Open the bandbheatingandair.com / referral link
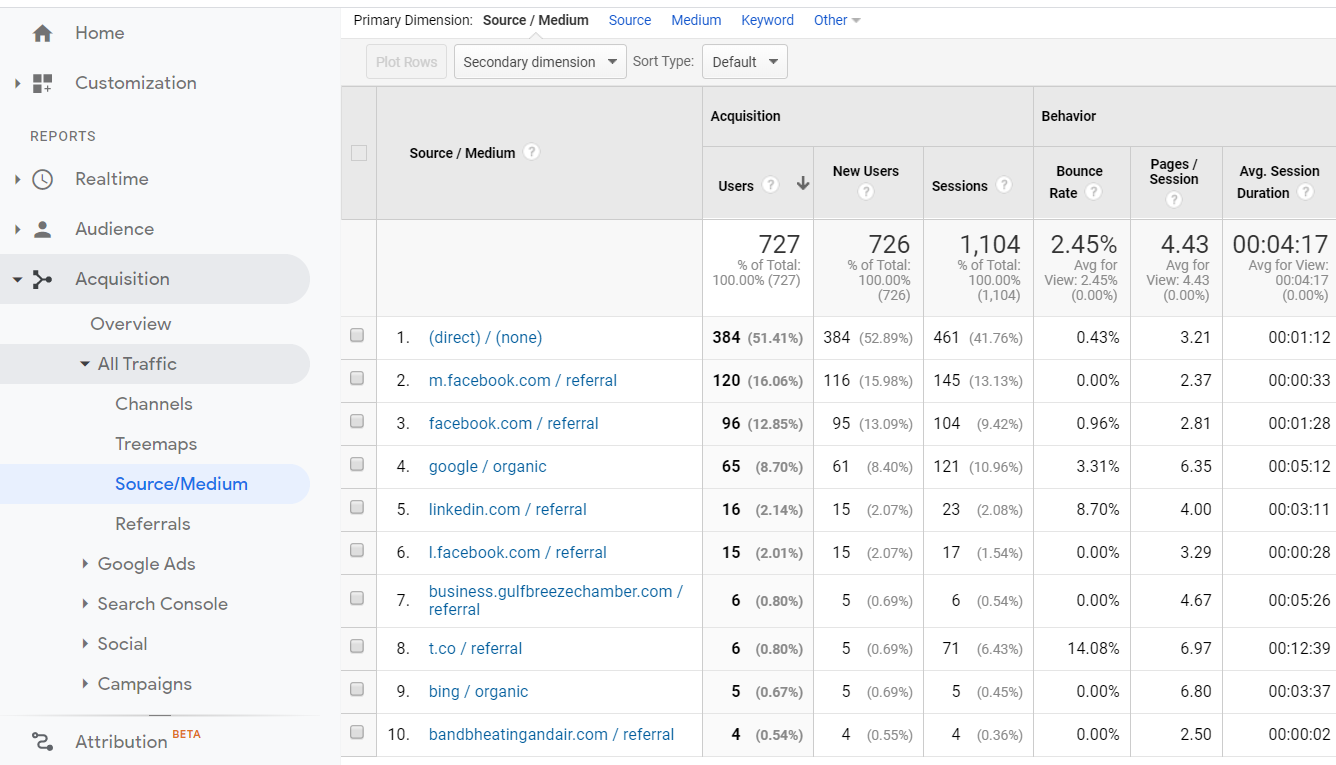 [x=551, y=734]
